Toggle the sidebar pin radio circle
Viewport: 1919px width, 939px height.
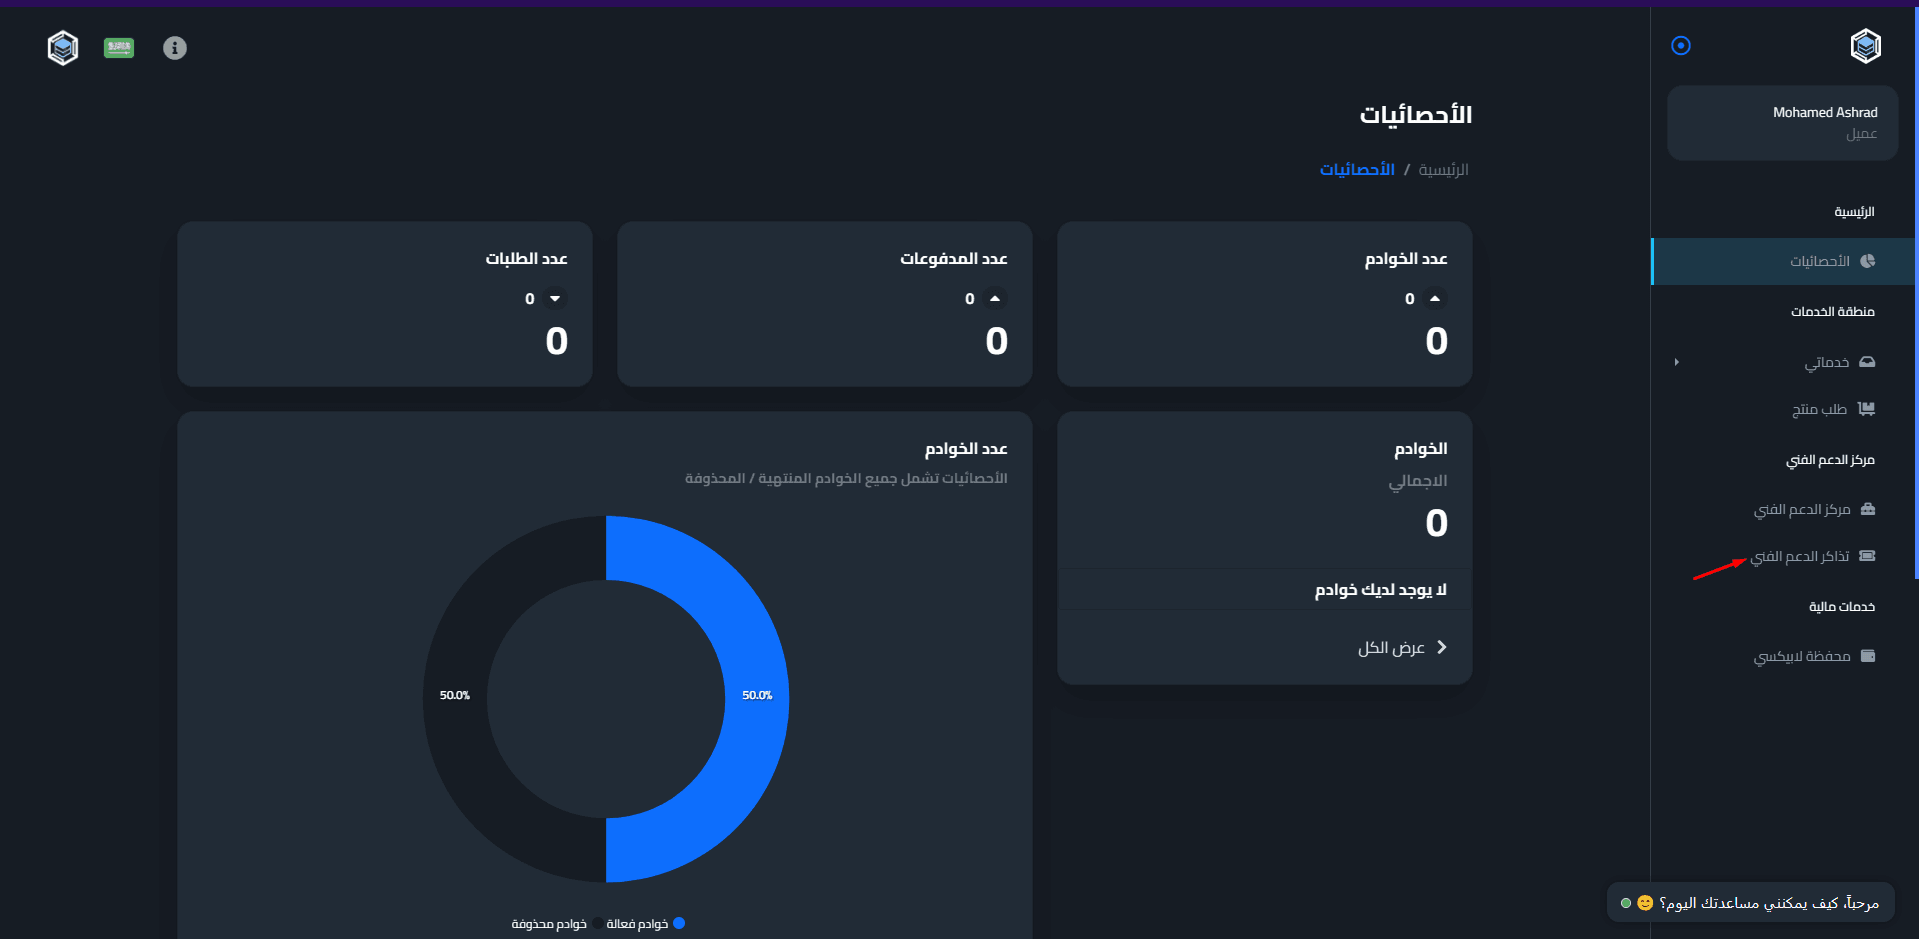pos(1681,46)
